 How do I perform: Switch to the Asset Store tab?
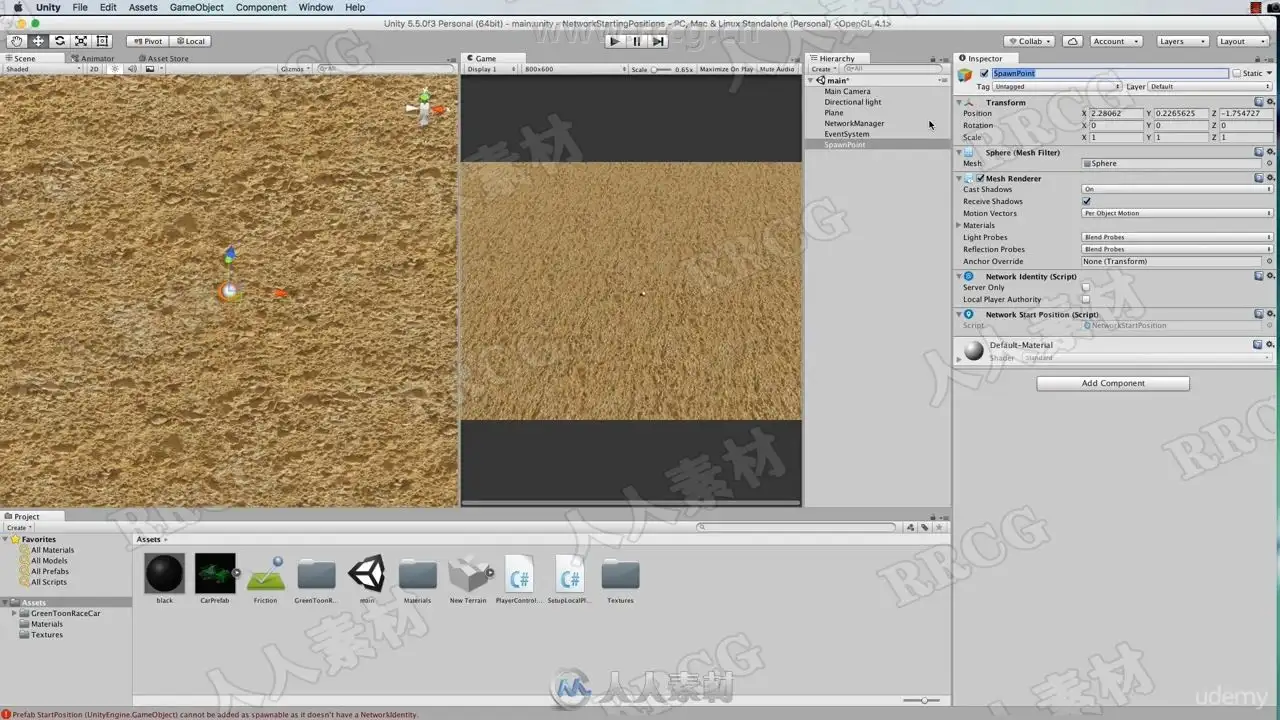click(166, 58)
